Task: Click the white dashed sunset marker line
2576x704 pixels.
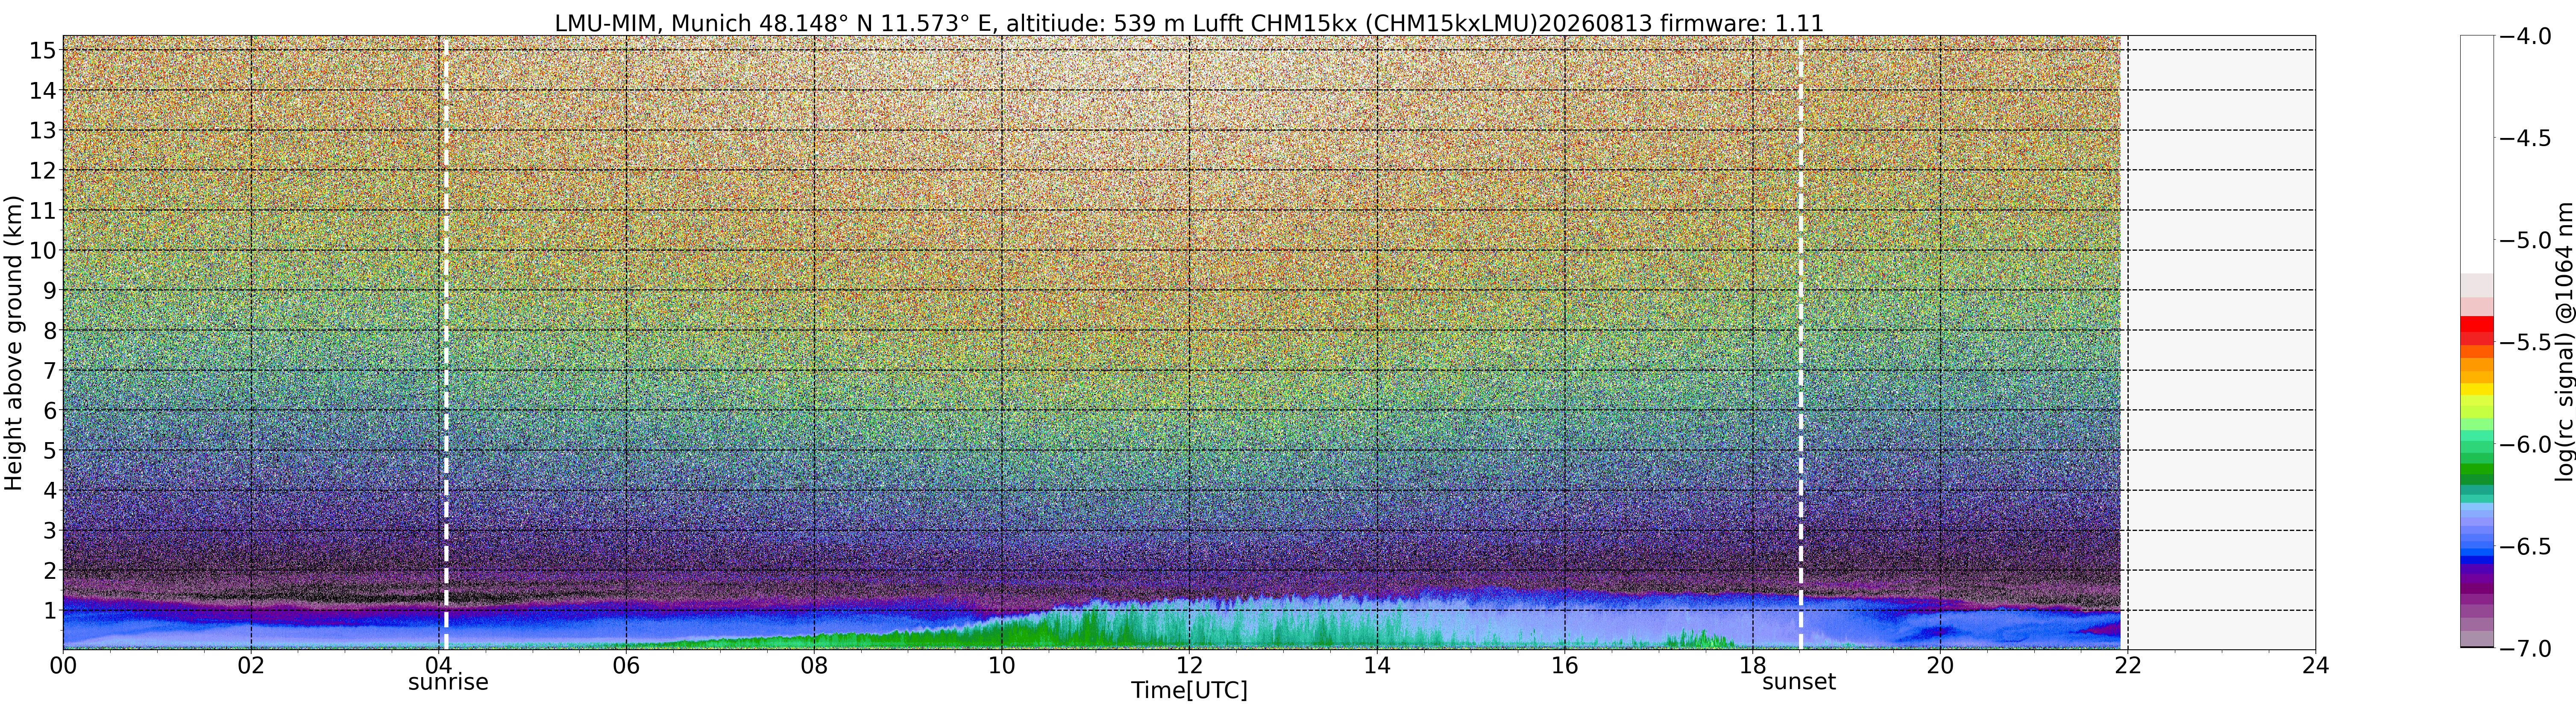Action: tap(1801, 342)
